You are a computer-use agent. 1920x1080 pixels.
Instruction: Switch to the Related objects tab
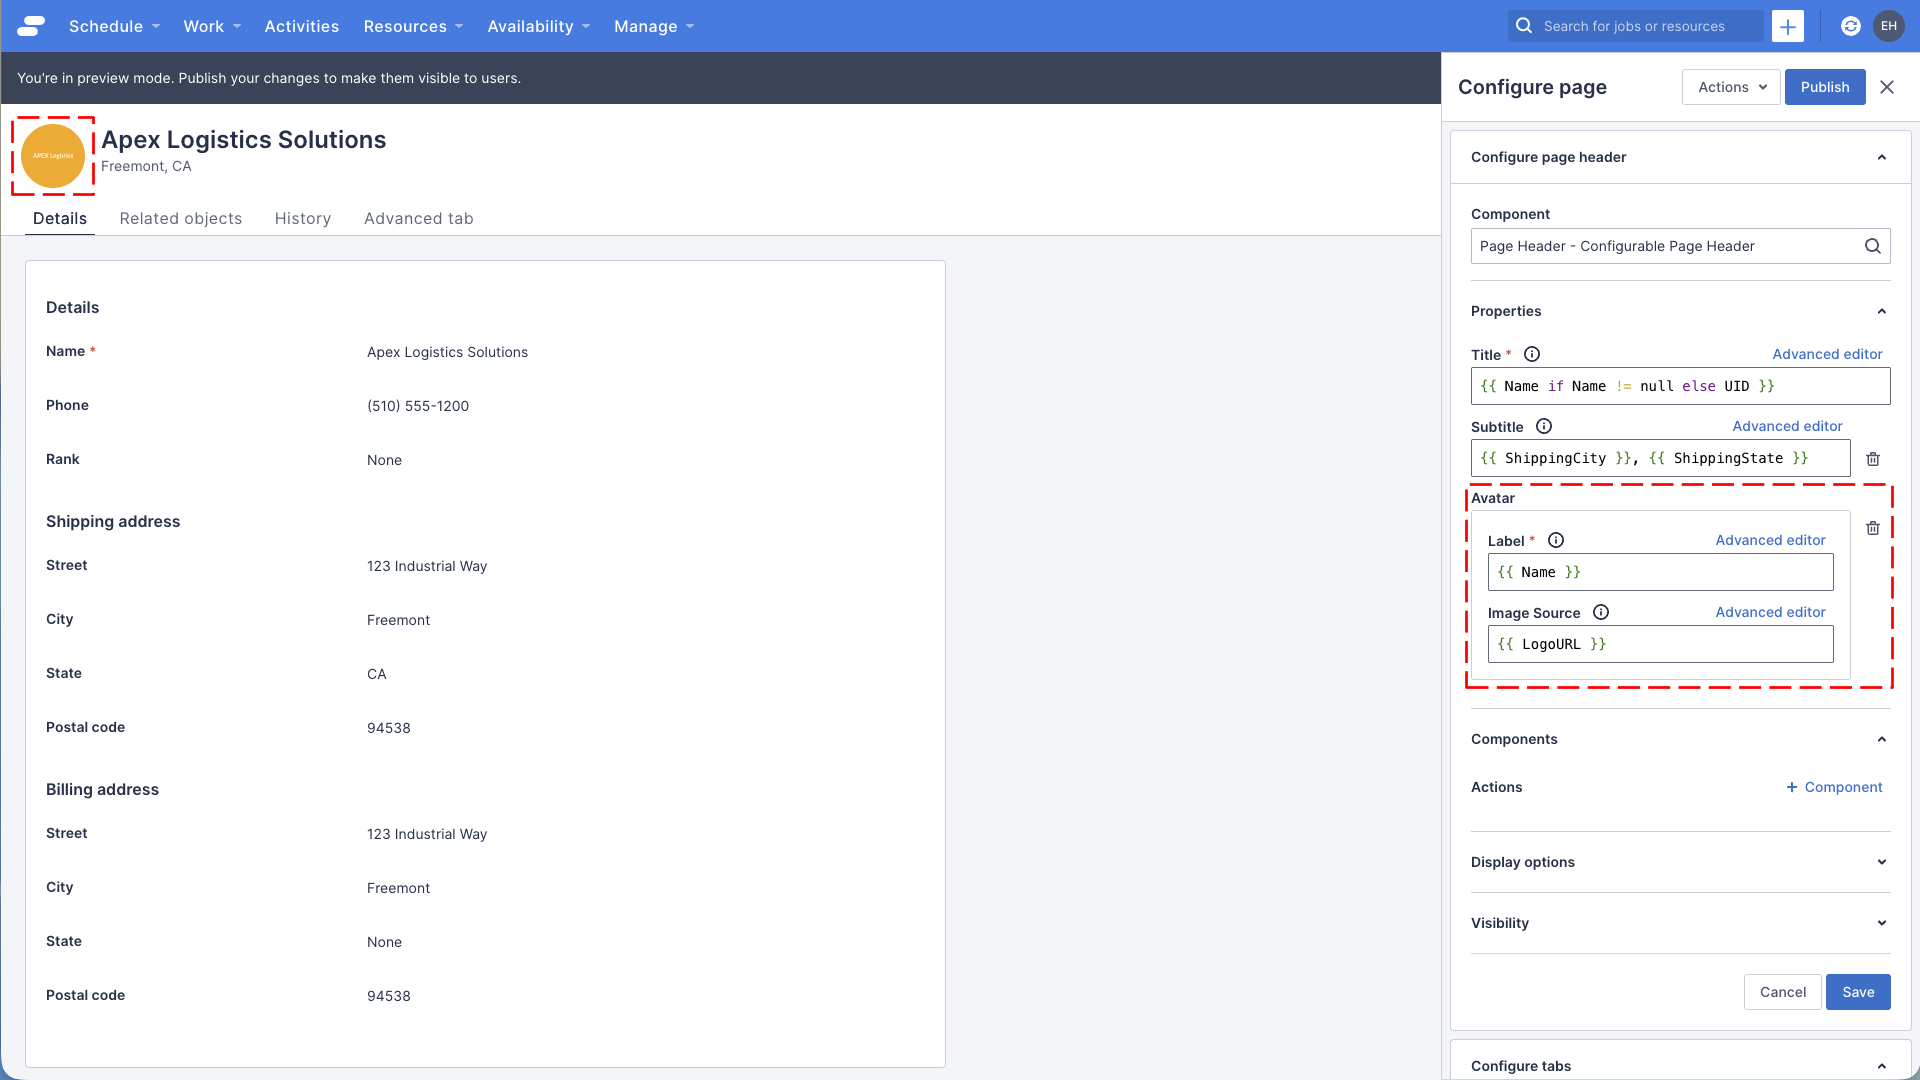point(180,218)
